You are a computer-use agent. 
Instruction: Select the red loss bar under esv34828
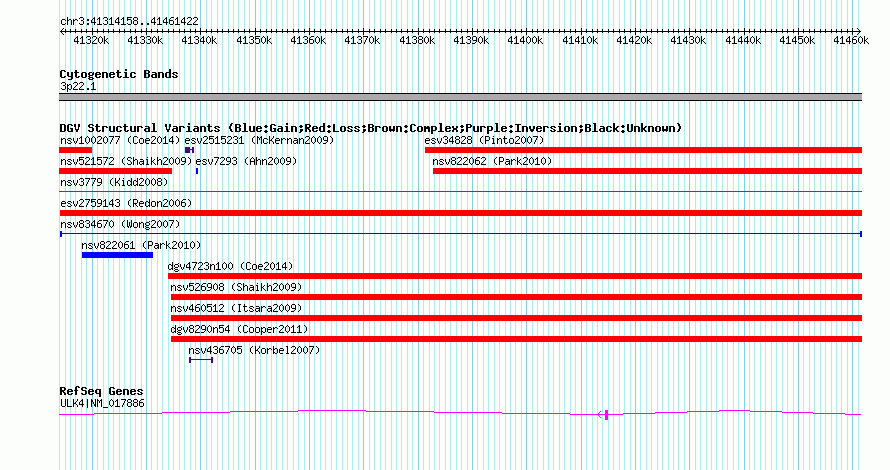click(644, 150)
